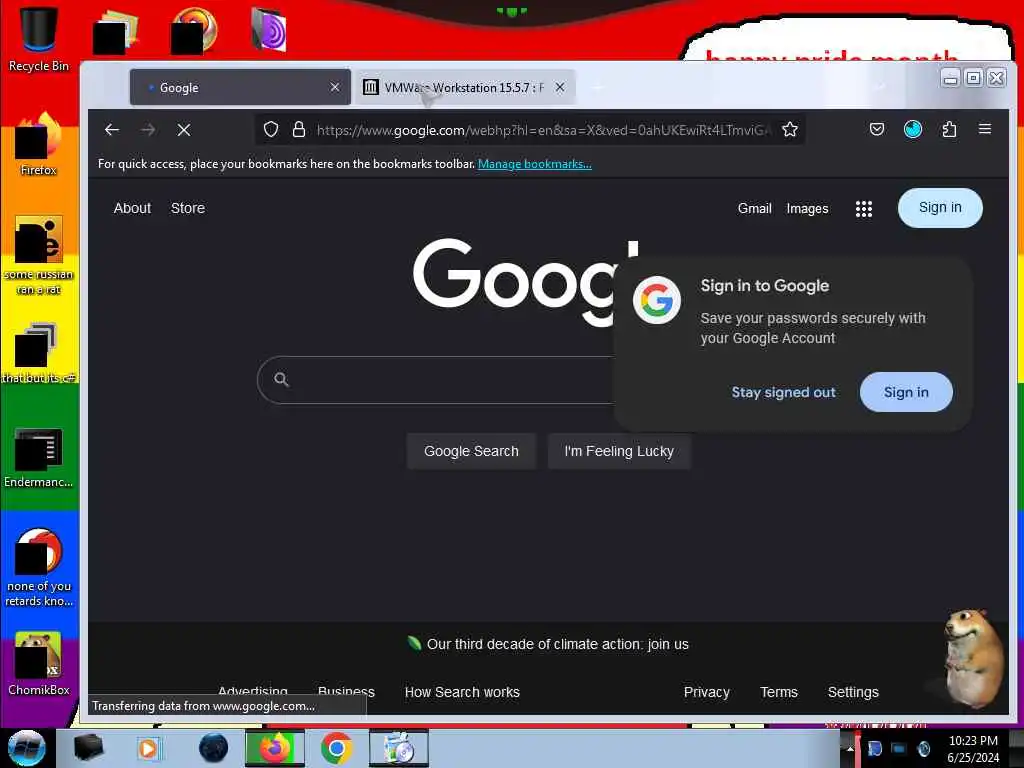Select the purple Tor Browser desktop icon
The height and width of the screenshot is (768, 1024).
pos(268,30)
